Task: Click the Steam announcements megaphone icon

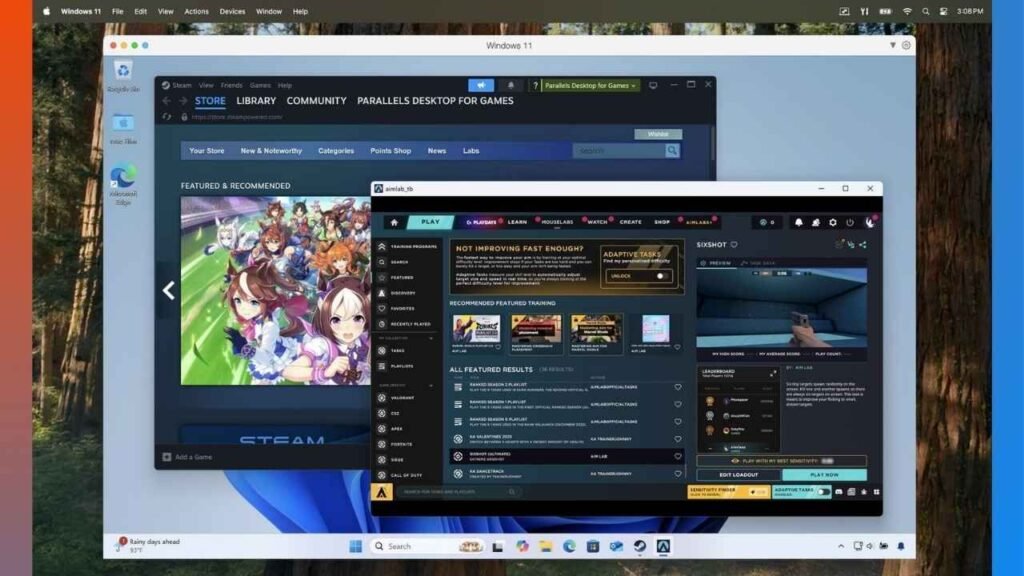Action: point(481,86)
